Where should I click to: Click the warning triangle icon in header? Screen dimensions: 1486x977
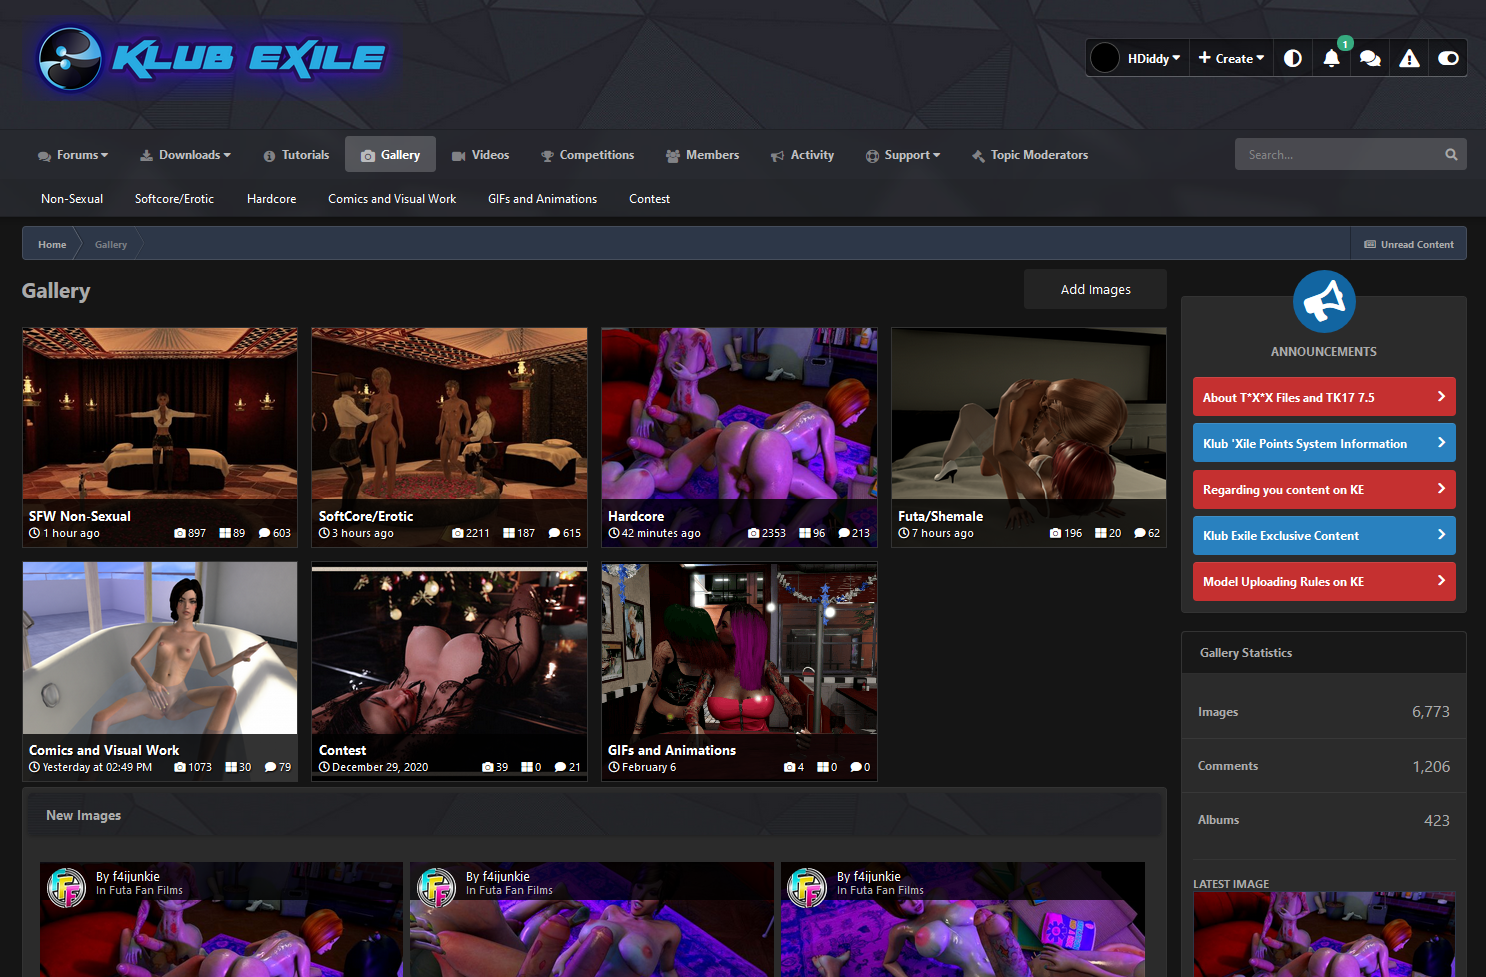tap(1409, 58)
